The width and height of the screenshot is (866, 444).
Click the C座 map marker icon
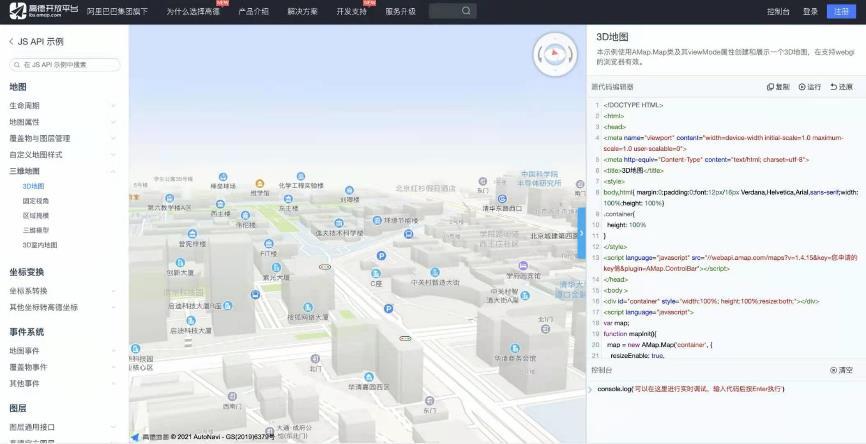tap(376, 273)
